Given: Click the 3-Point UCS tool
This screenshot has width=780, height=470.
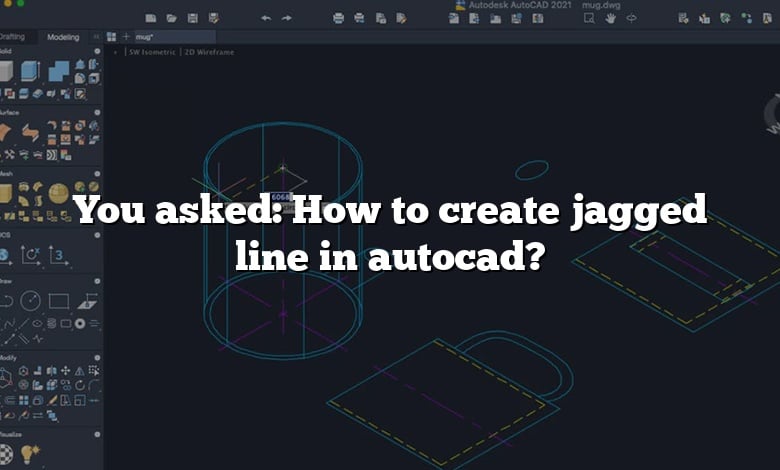Looking at the screenshot, I should [58, 255].
